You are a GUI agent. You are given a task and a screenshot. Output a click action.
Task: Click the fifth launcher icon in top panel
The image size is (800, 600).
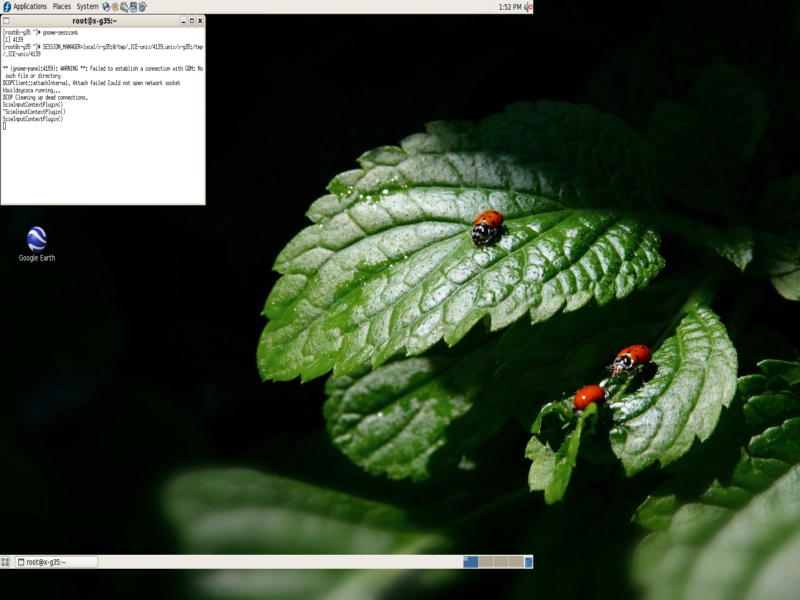point(142,7)
